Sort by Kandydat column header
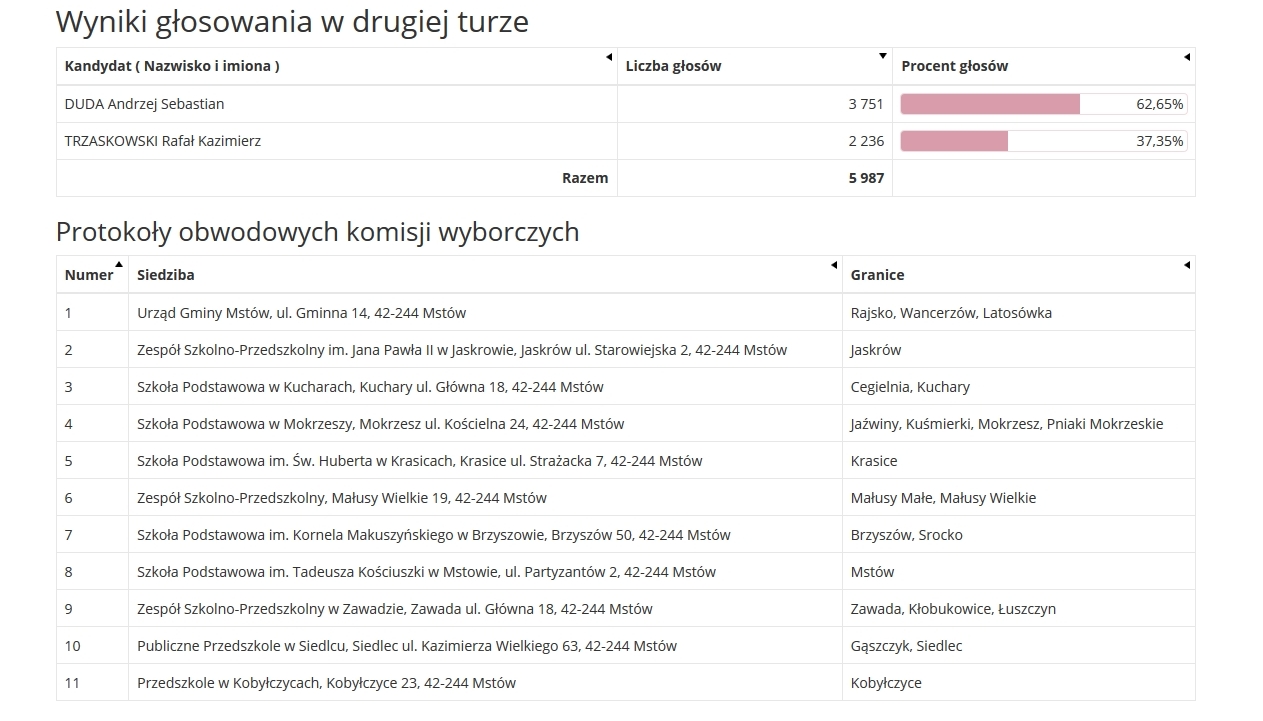Screen dimensions: 1263x721 click(x=336, y=66)
